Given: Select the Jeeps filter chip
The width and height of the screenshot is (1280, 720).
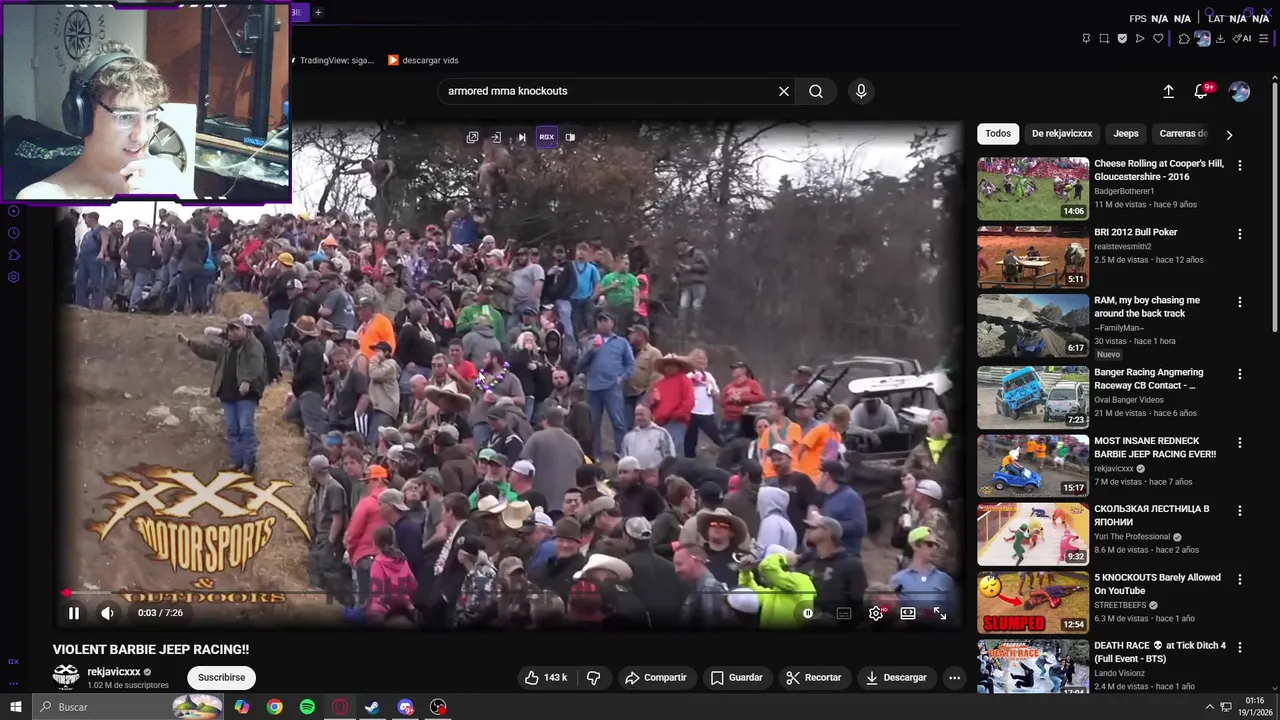Looking at the screenshot, I should pyautogui.click(x=1126, y=133).
